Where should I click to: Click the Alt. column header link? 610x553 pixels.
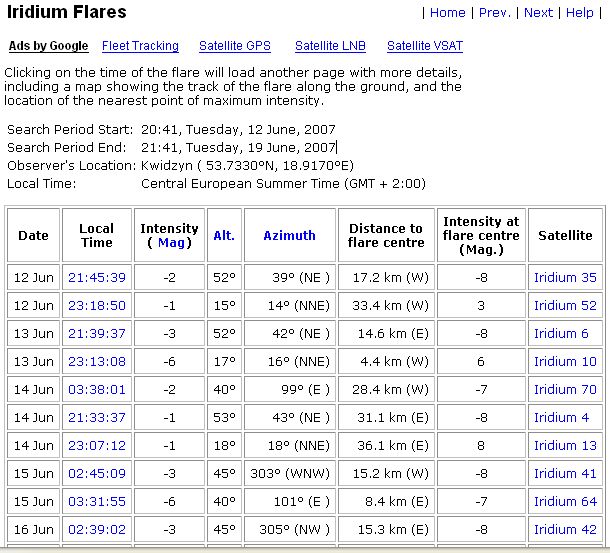tap(224, 236)
